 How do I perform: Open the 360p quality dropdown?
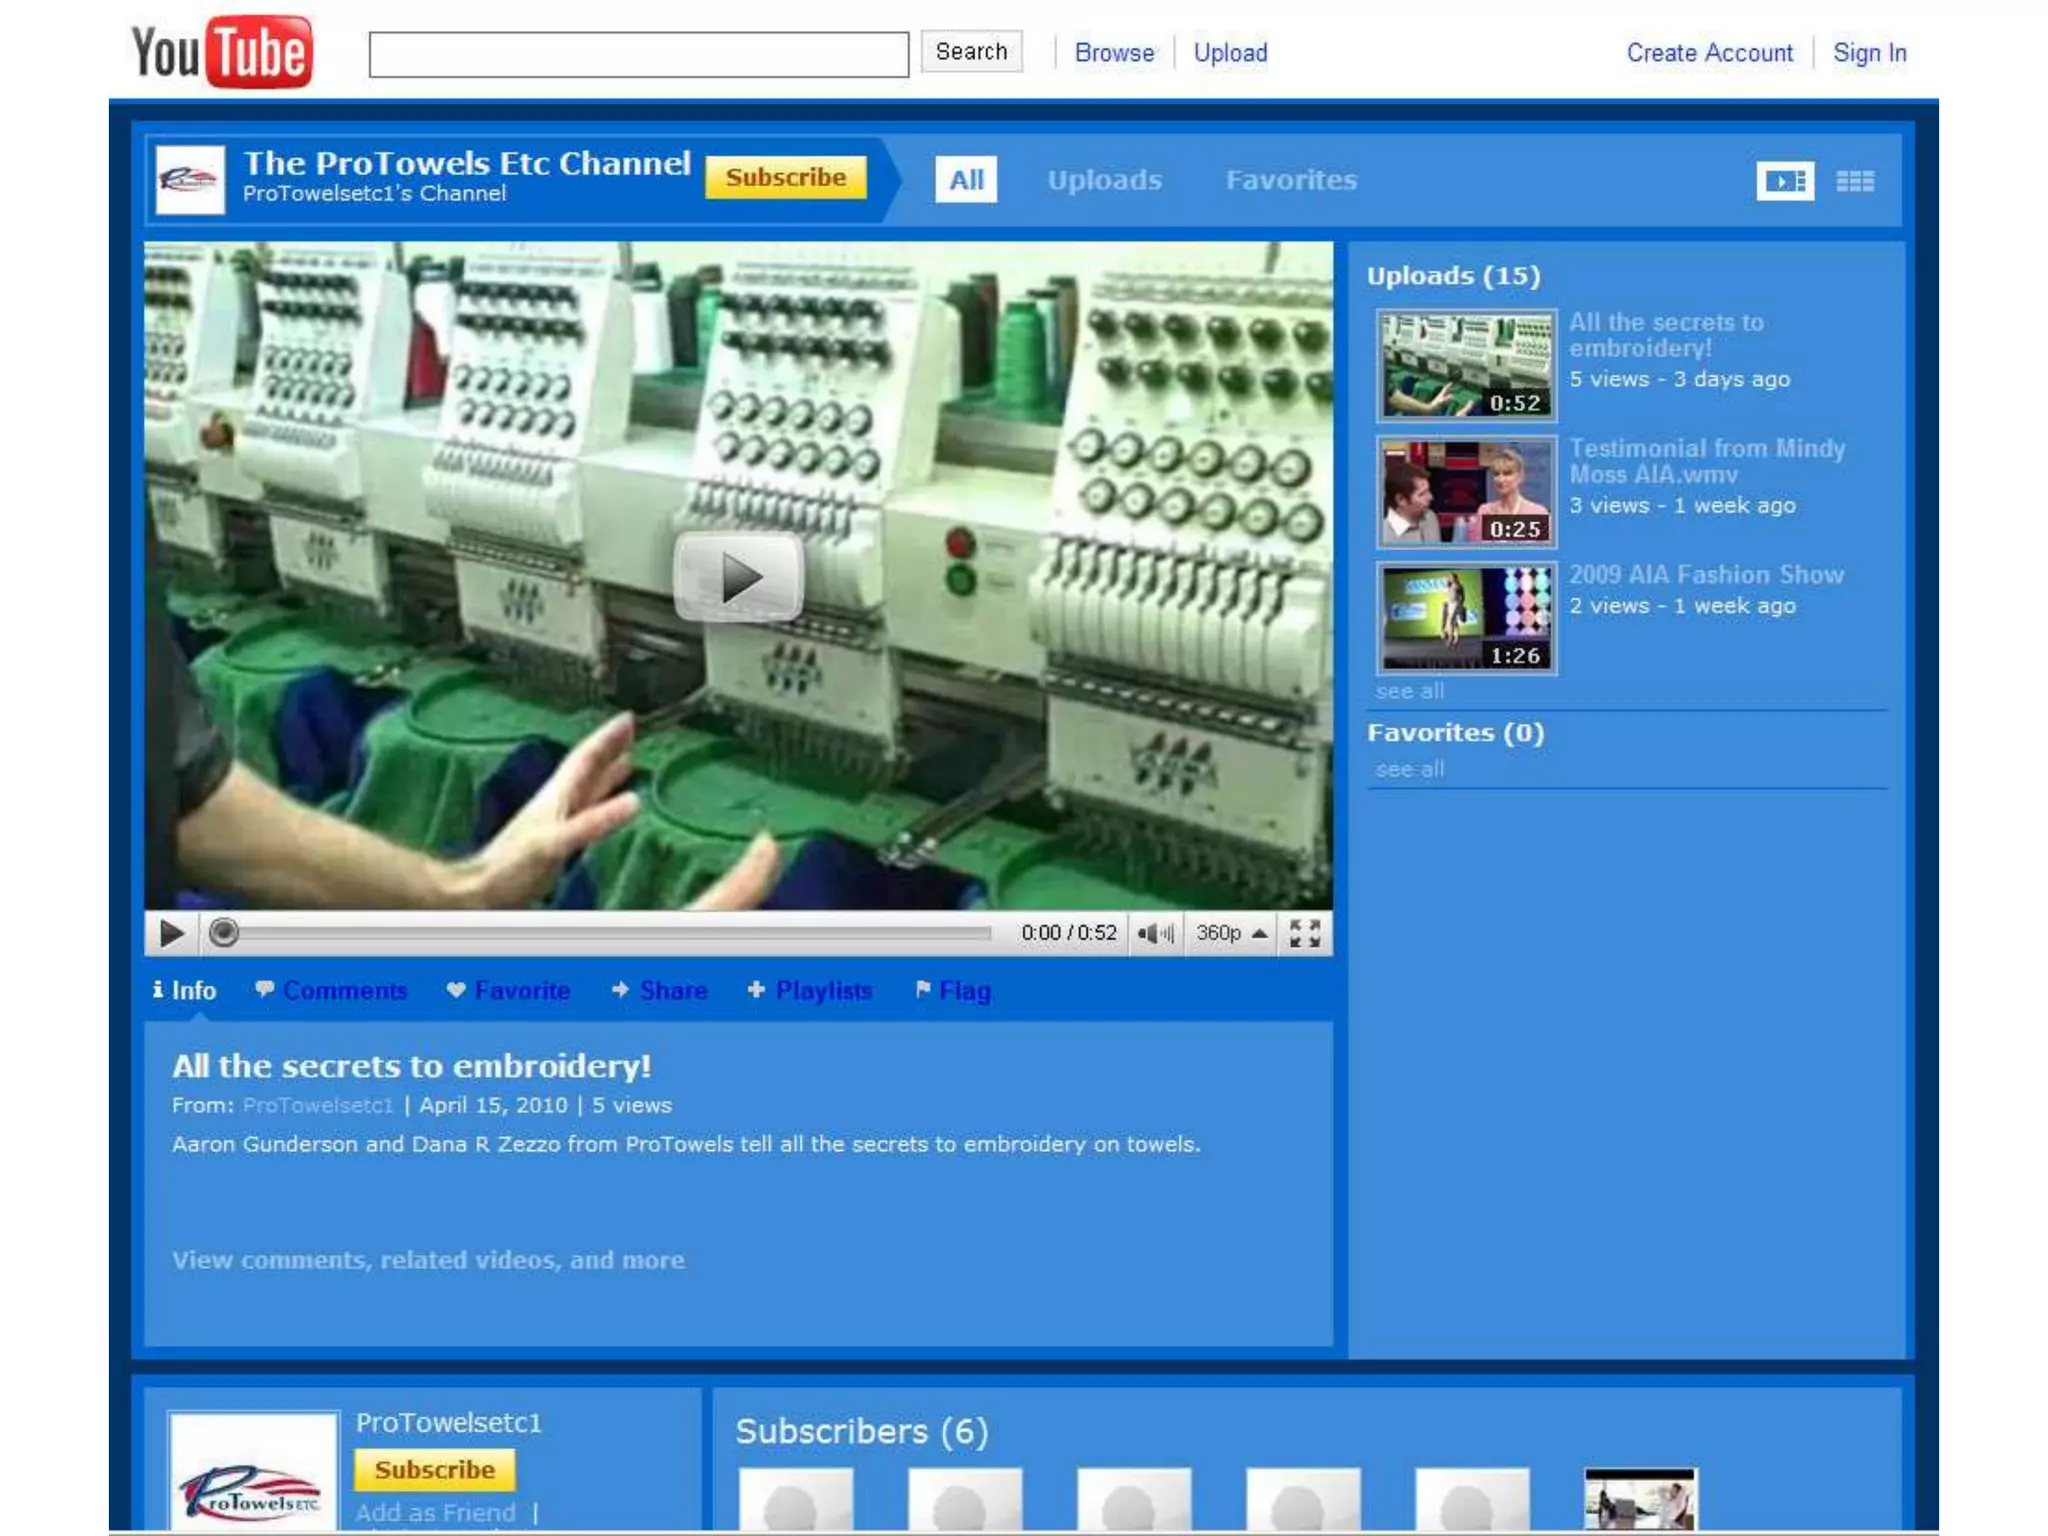(1231, 933)
